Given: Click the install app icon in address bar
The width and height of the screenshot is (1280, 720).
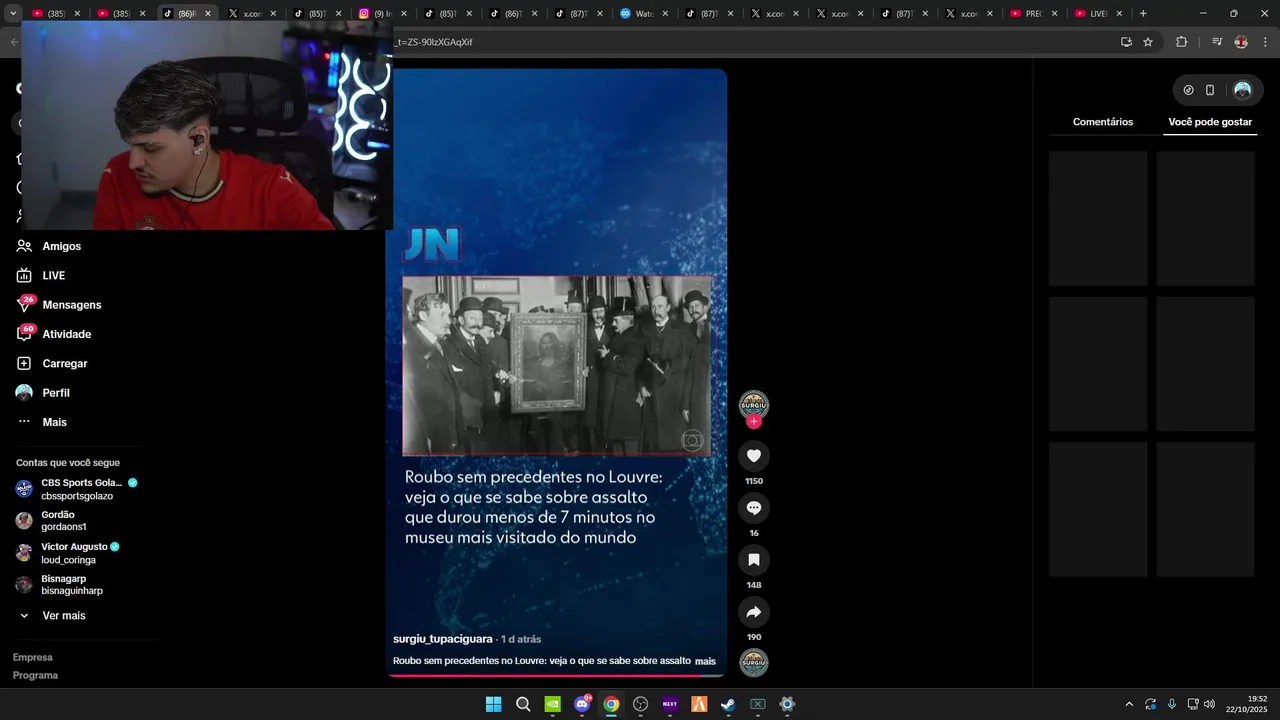Looking at the screenshot, I should 1126,42.
